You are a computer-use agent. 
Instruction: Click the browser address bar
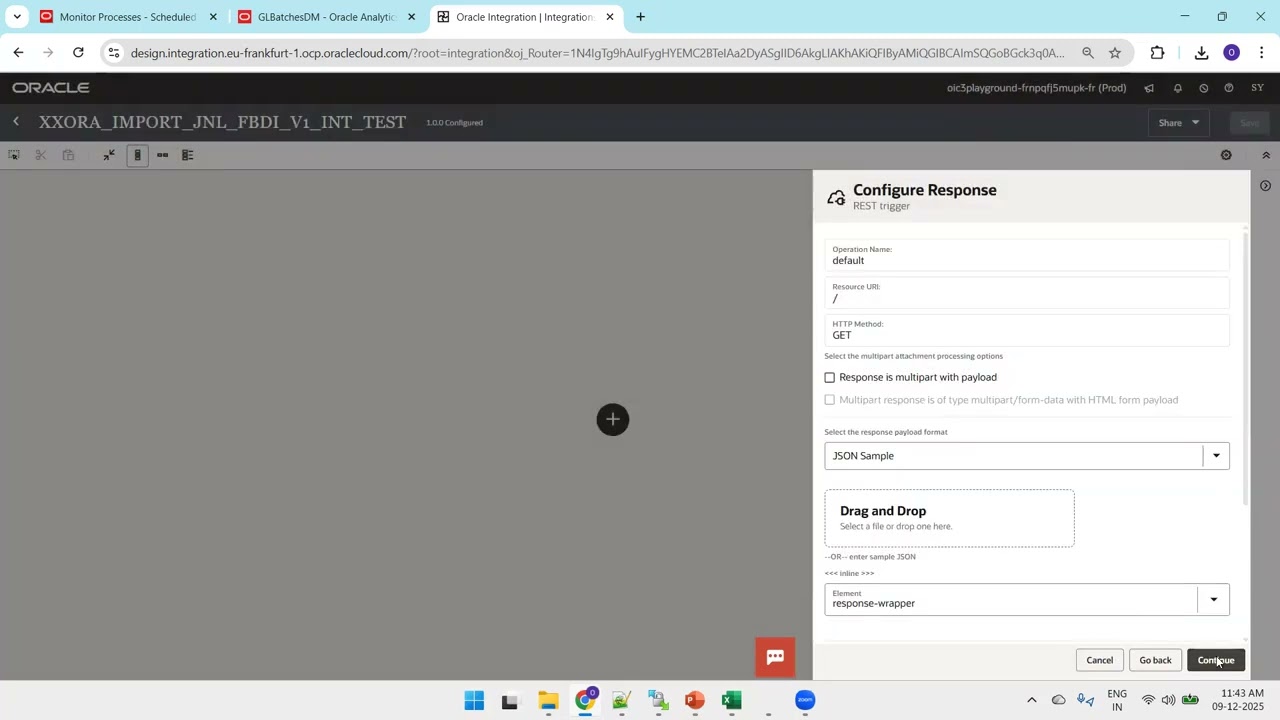597,53
